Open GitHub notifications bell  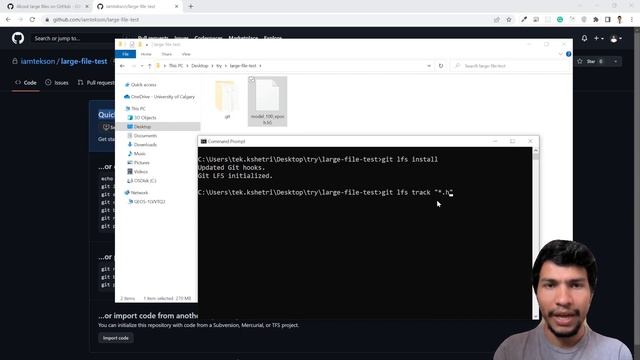(584, 38)
